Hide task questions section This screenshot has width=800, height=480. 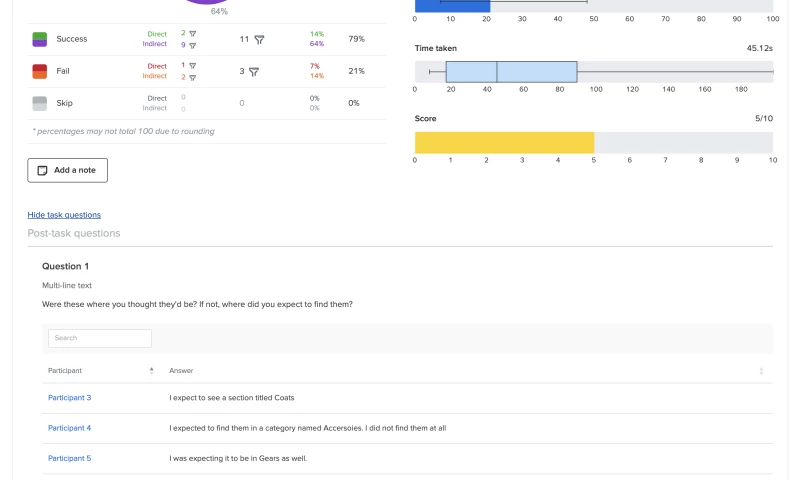click(x=64, y=215)
